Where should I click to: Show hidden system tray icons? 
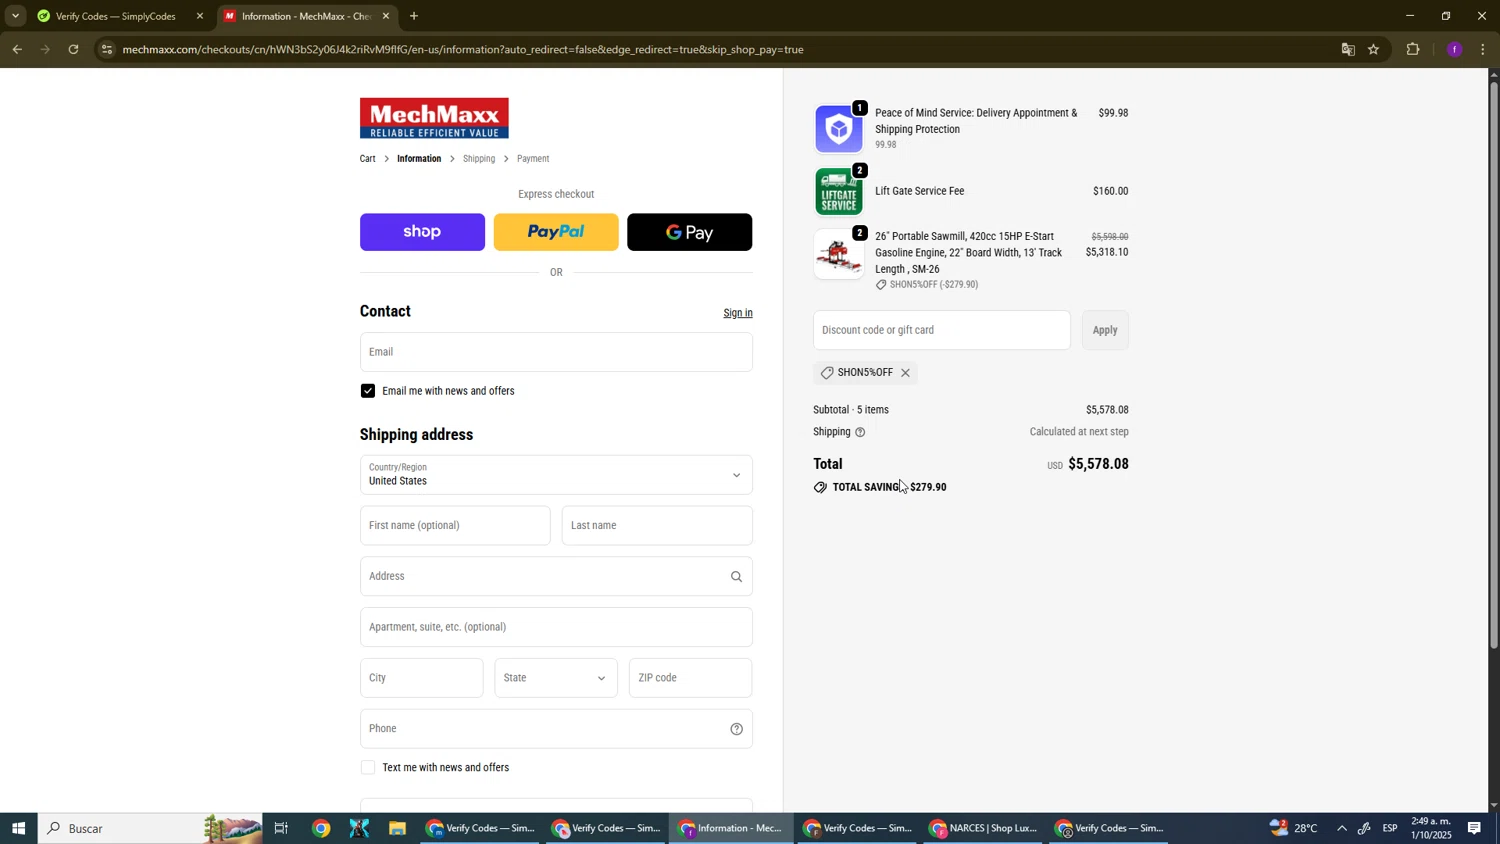tap(1341, 829)
